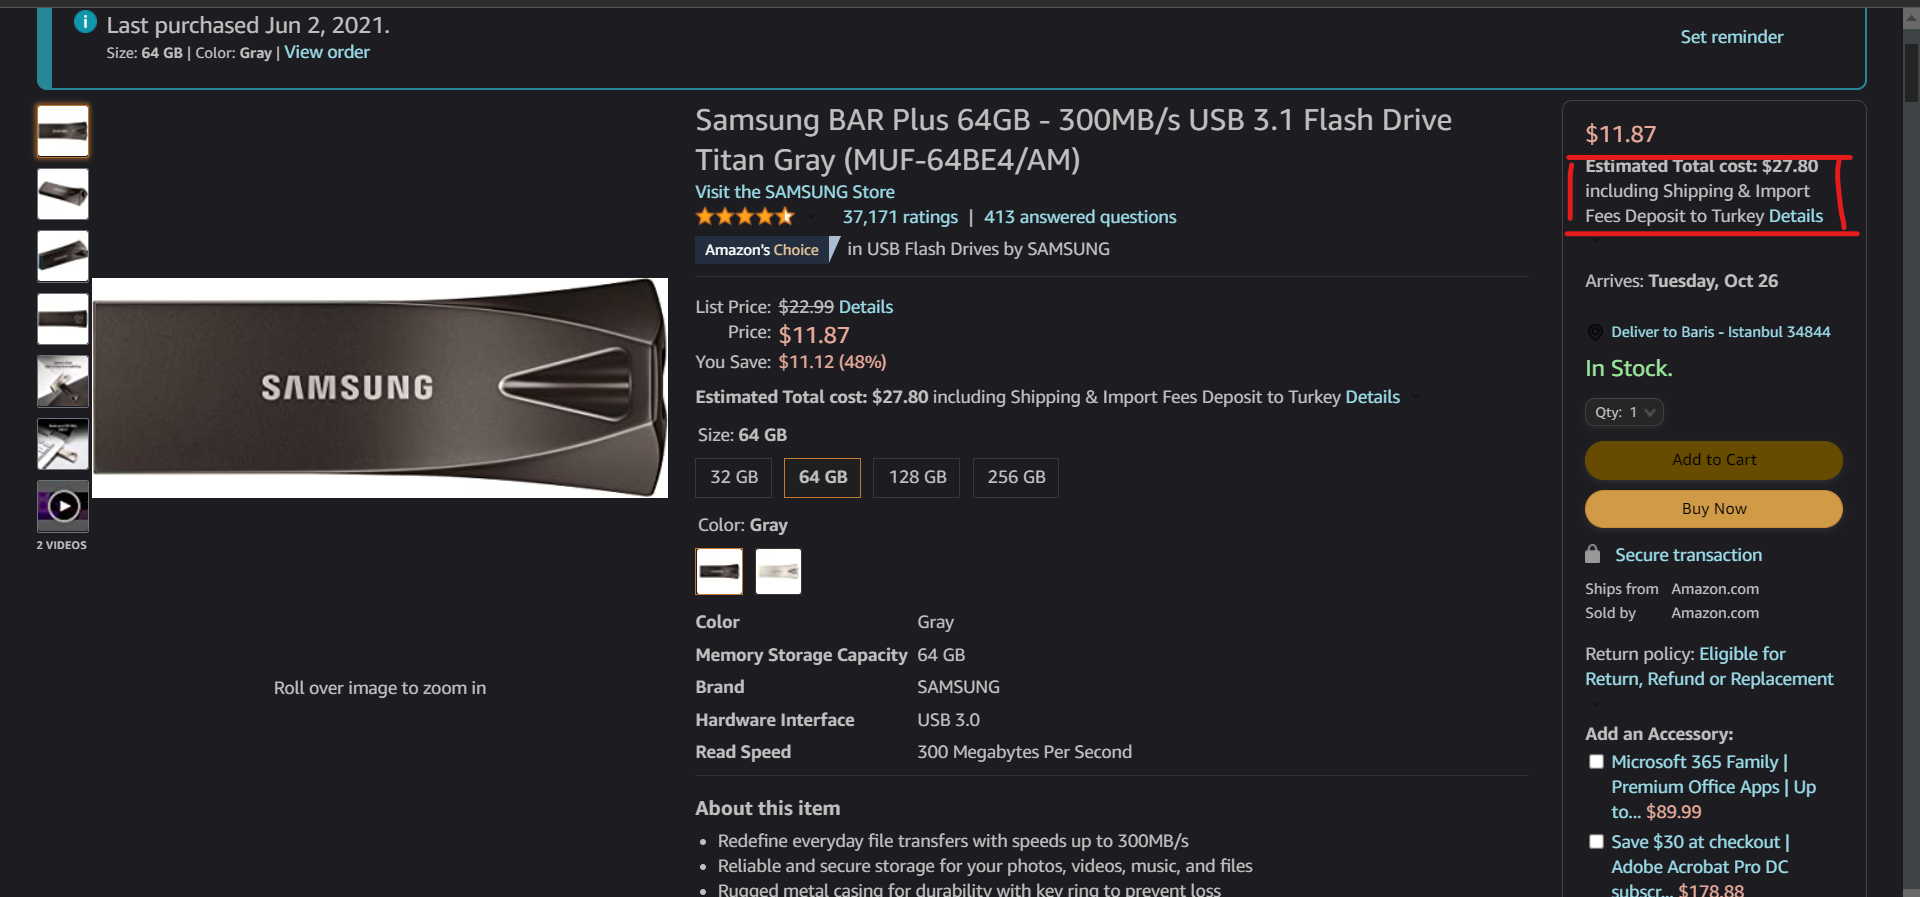
Task: Expand the star ratings dropdown arrow
Action: 811,217
